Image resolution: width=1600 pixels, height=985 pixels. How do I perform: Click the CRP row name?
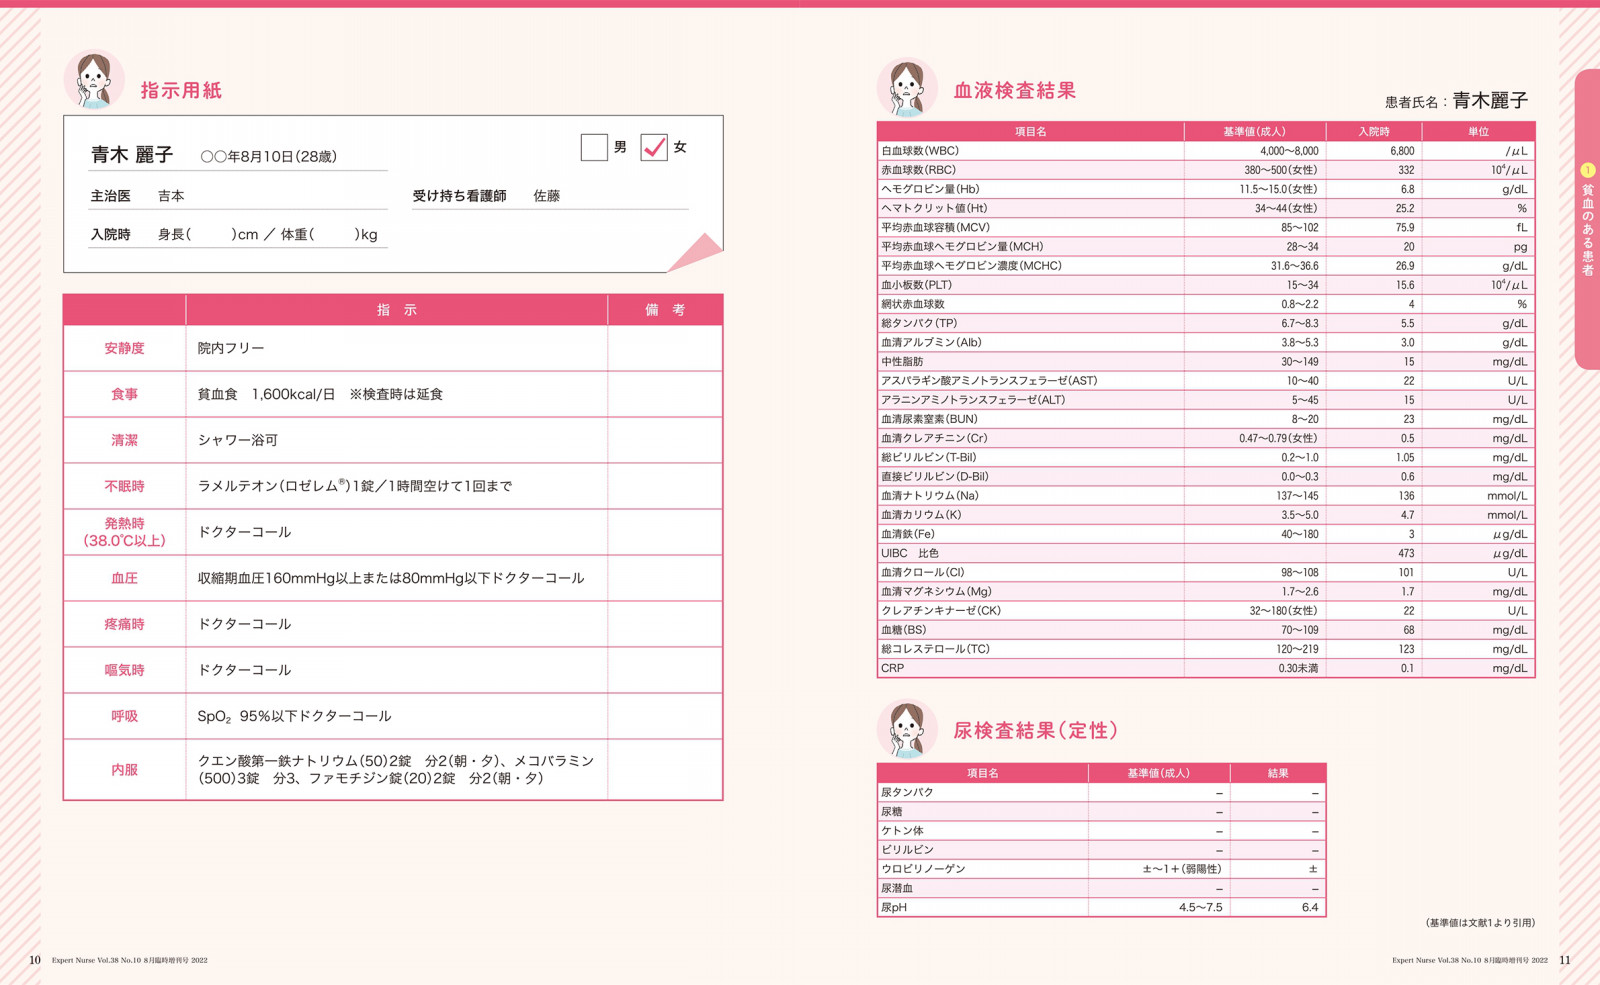(892, 668)
